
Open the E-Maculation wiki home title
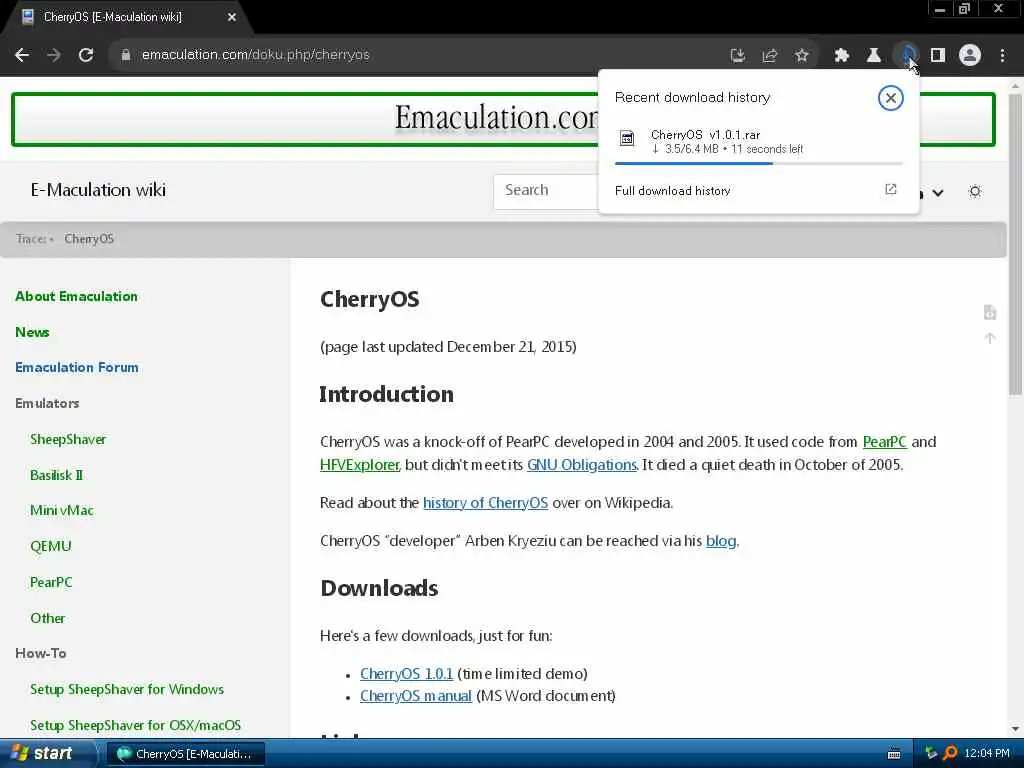point(98,190)
